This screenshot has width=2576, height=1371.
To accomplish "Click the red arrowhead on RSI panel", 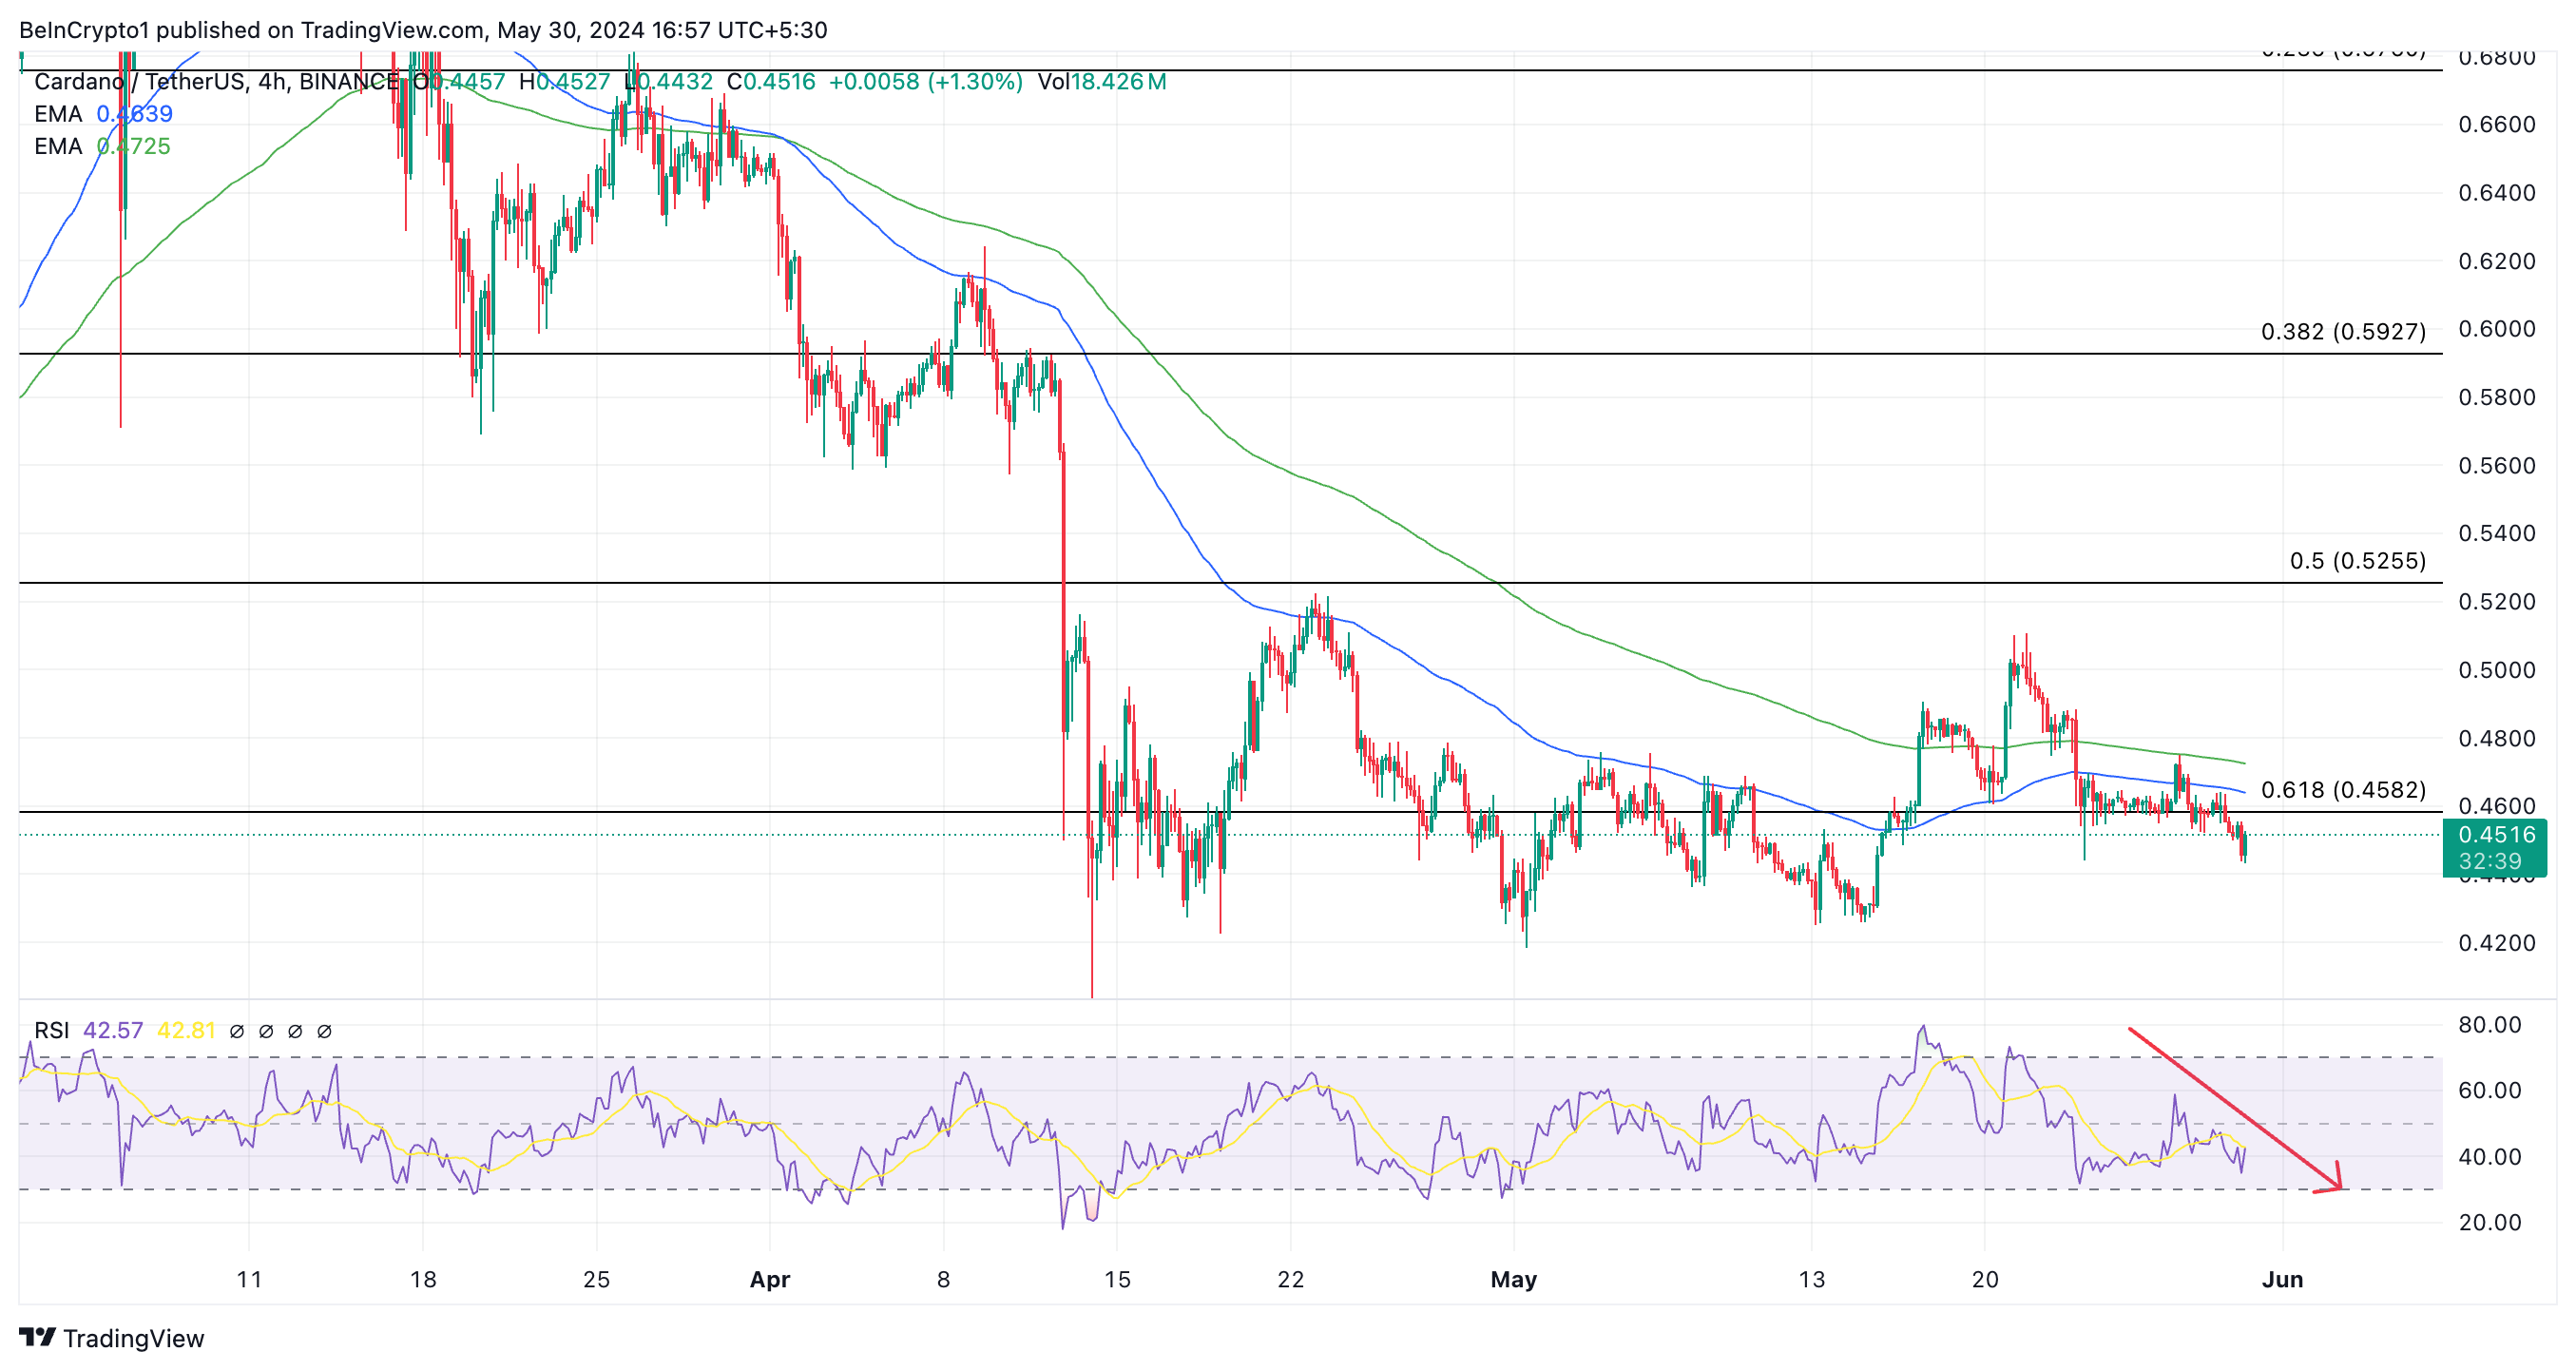I will click(2333, 1181).
